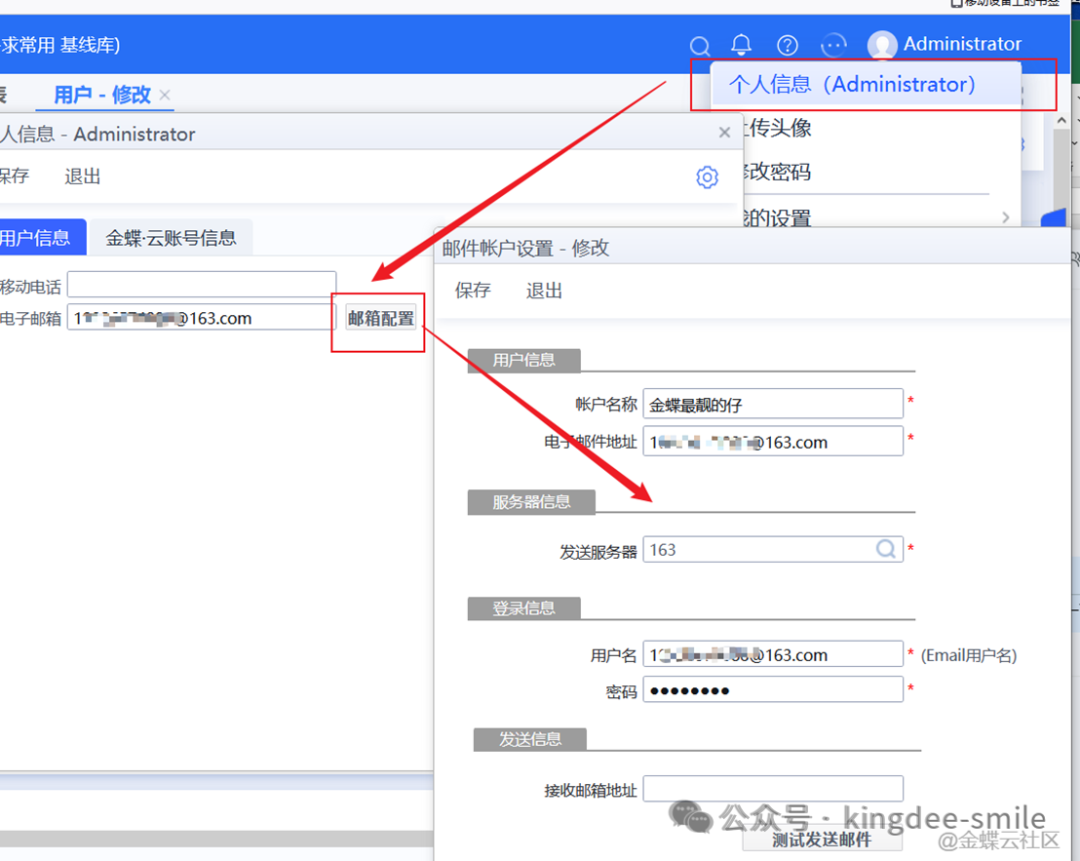1080x861 pixels.
Task: Switch to 金蝶·云账号信息 tab
Action: (x=171, y=238)
